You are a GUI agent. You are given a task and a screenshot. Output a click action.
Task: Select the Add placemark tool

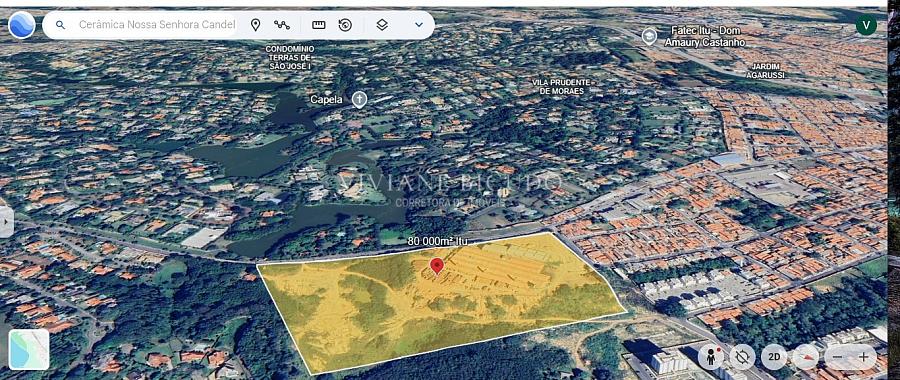[x=255, y=25]
